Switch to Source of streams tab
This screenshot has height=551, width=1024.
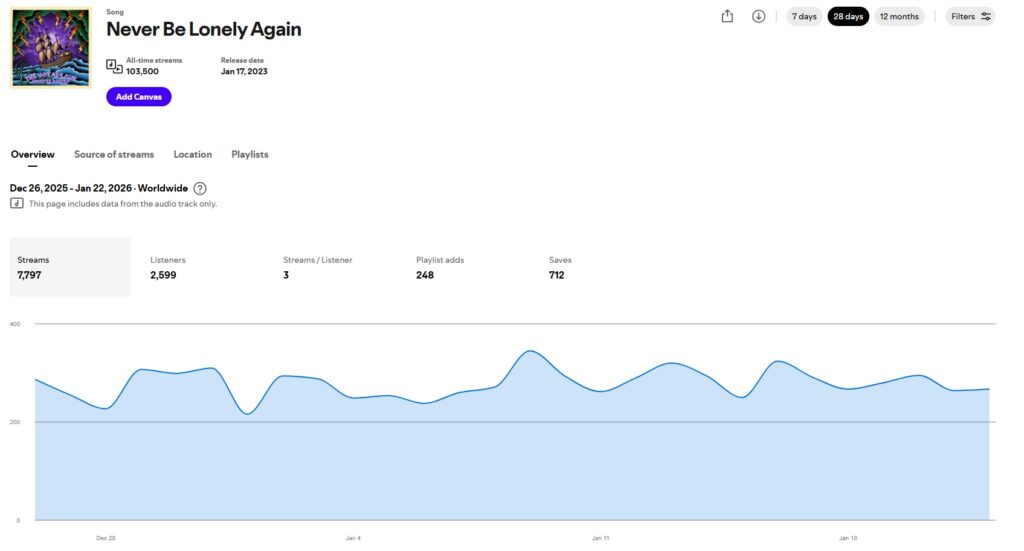tap(114, 154)
